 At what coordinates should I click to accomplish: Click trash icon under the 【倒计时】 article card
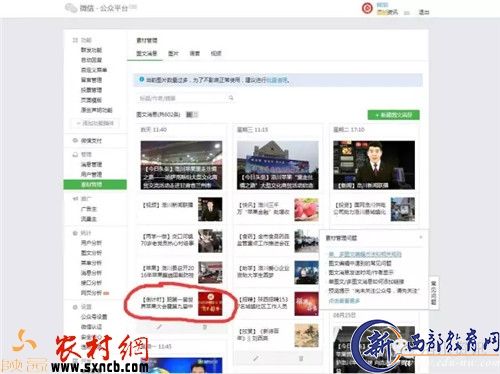205,327
